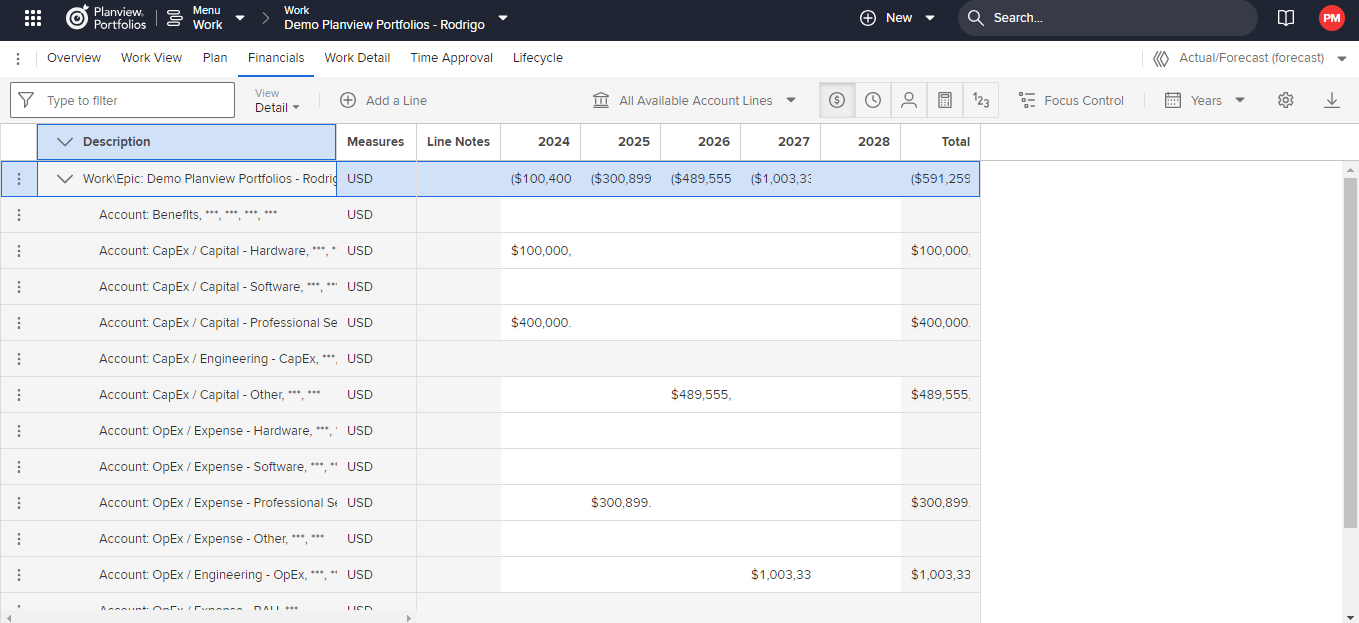Image resolution: width=1359 pixels, height=623 pixels.
Task: Click the Total column header
Action: click(x=940, y=142)
